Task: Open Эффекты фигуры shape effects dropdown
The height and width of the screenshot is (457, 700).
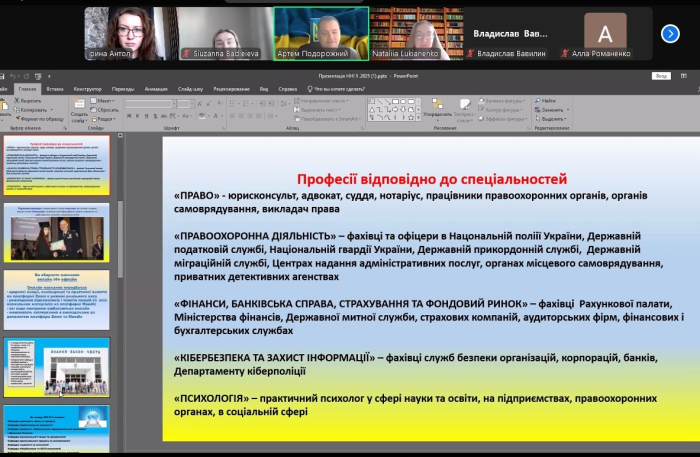Action: [x=503, y=119]
